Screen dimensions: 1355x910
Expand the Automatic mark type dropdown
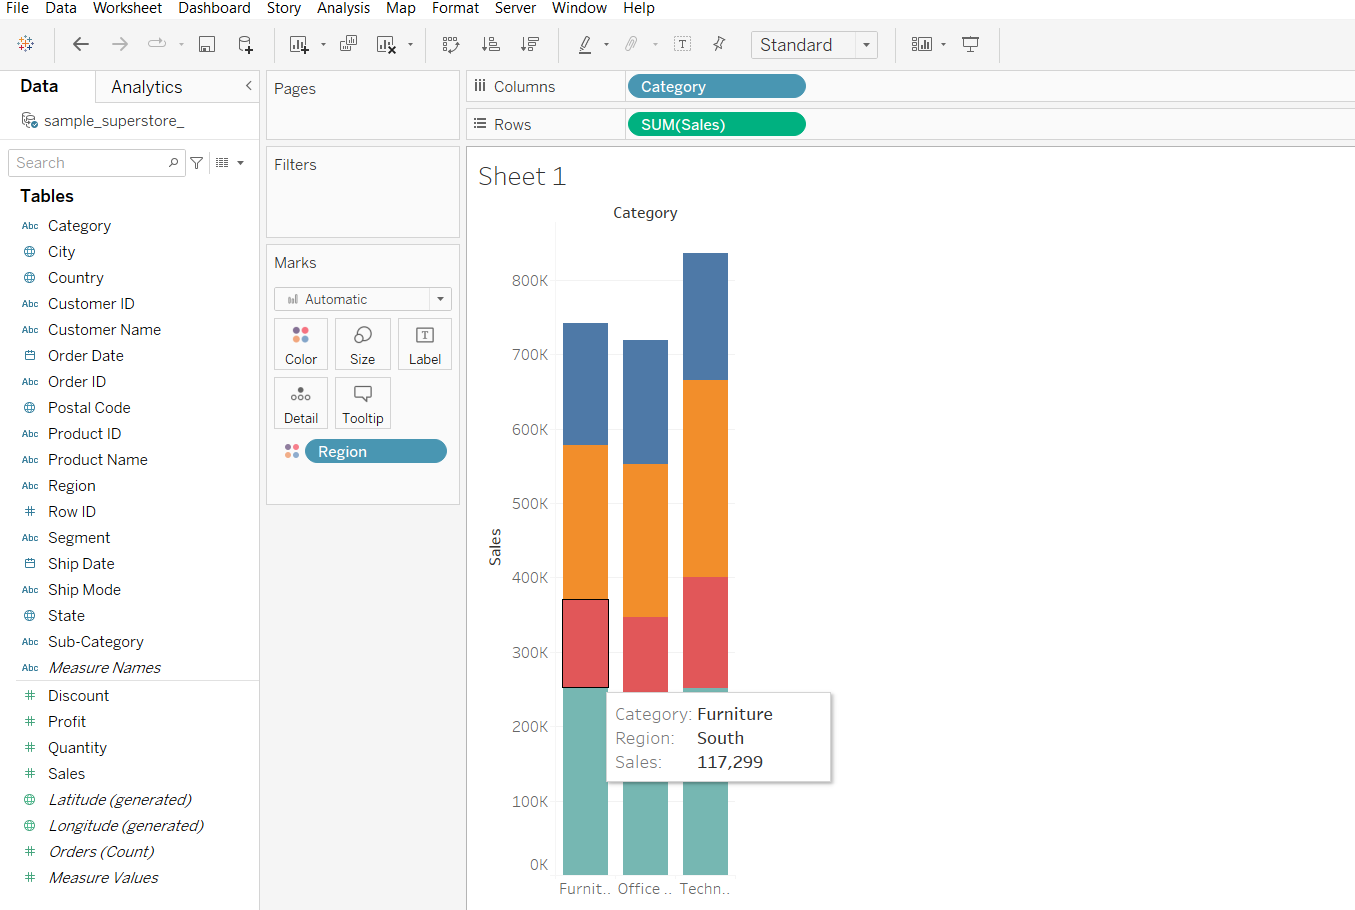[x=440, y=299]
